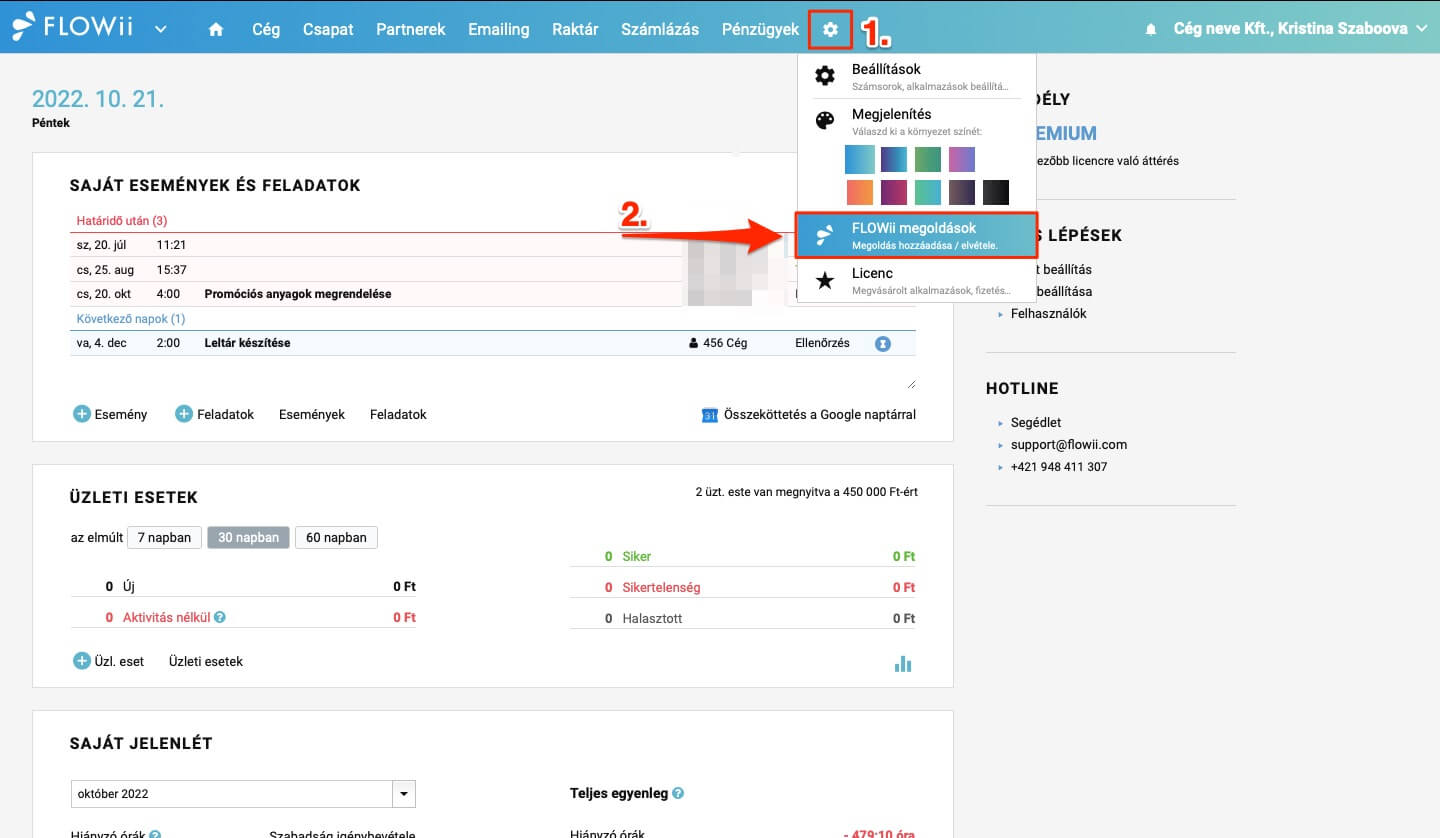
Task: Pick the mint teal theme swatch
Action: tap(928, 192)
